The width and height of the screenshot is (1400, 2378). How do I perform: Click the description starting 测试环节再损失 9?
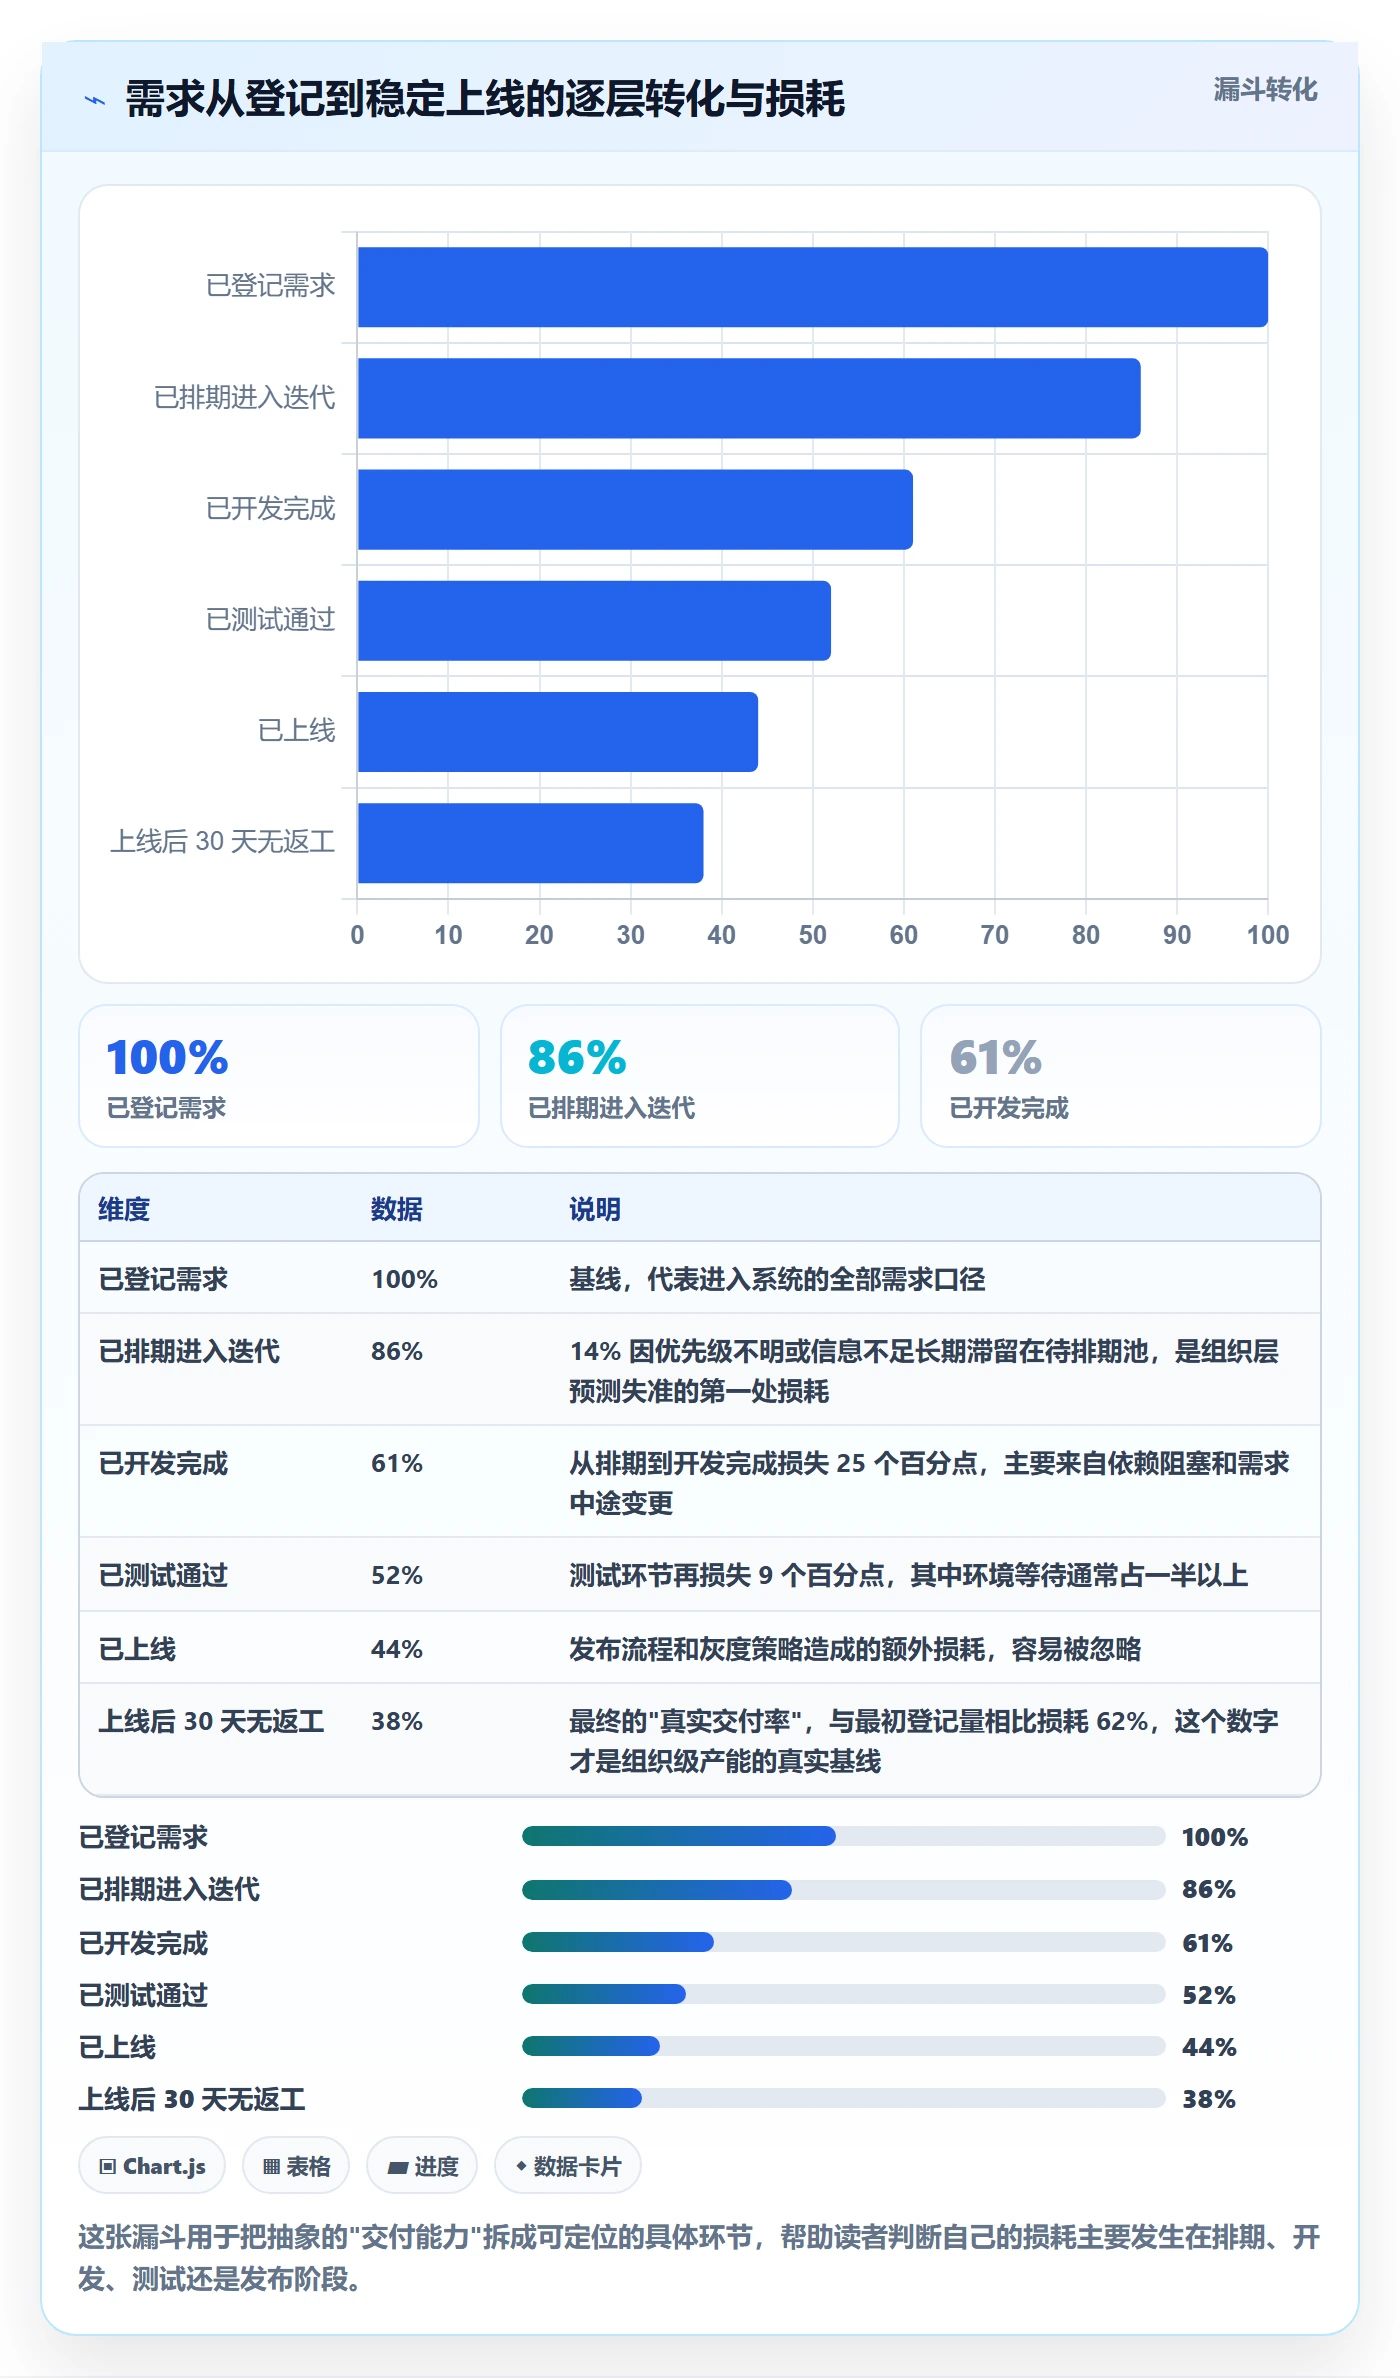(x=908, y=1575)
